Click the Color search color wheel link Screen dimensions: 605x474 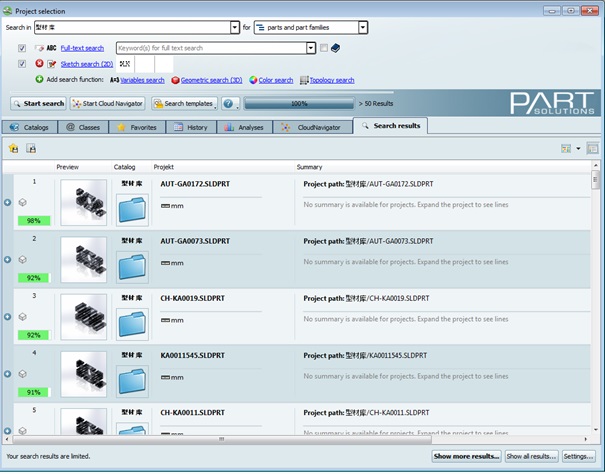point(271,80)
